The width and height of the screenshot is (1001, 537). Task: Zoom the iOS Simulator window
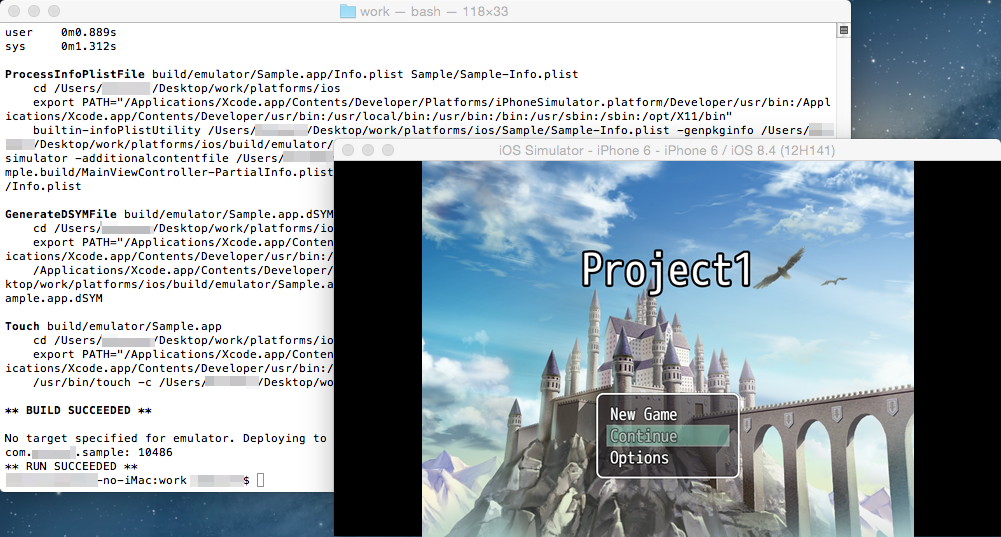[388, 150]
